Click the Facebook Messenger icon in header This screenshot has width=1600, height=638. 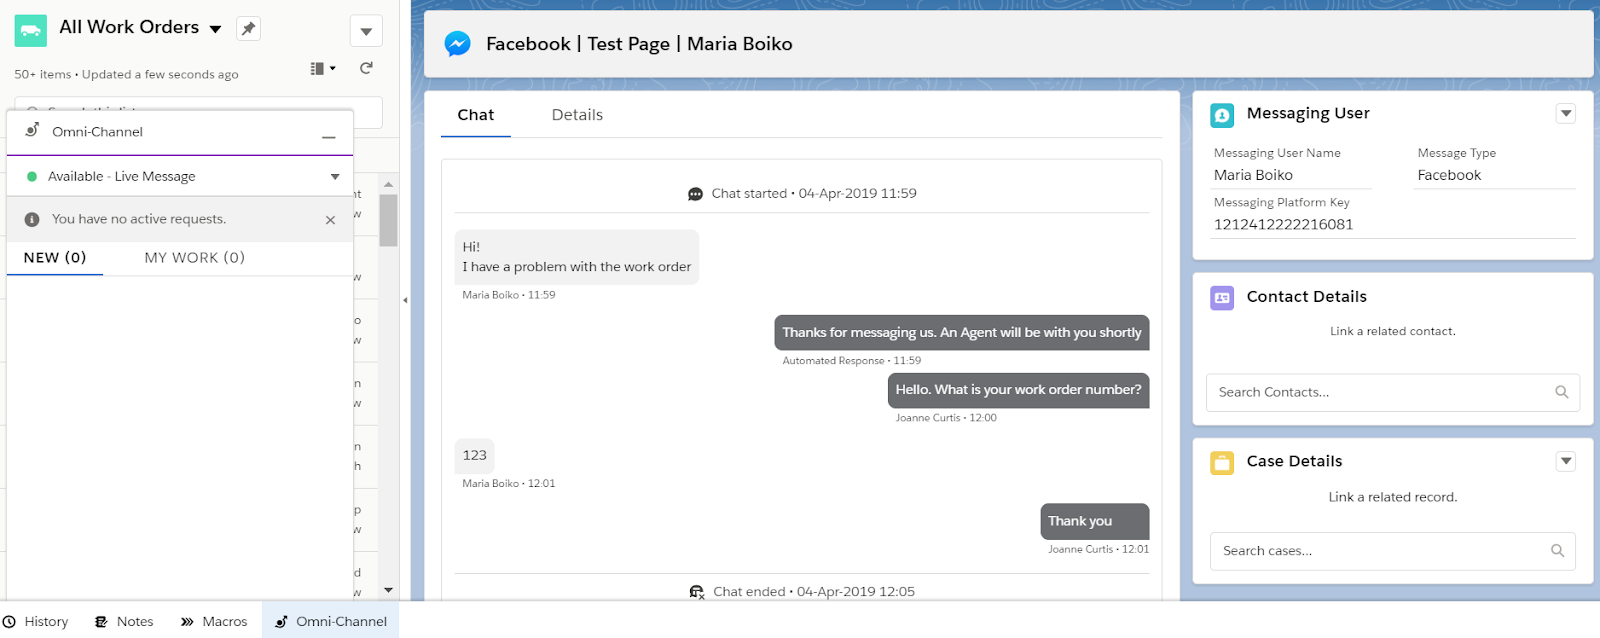[x=458, y=44]
